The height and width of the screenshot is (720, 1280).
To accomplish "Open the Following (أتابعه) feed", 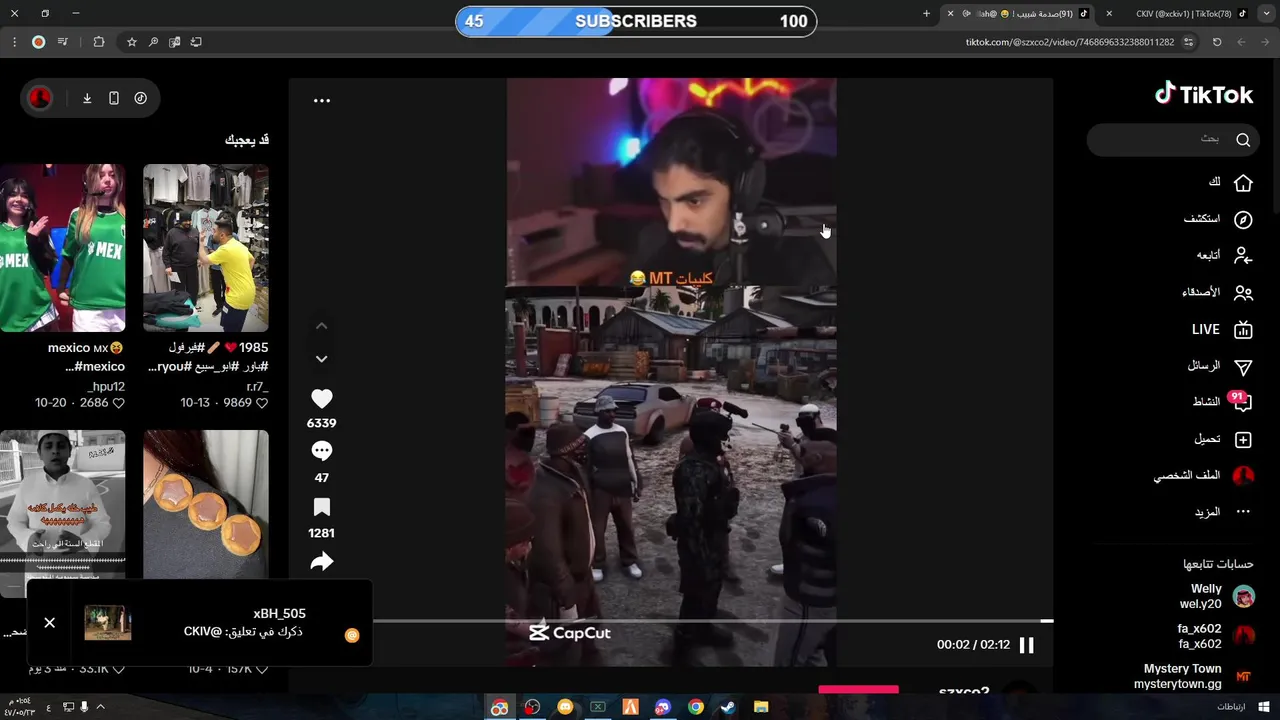I will (1224, 255).
